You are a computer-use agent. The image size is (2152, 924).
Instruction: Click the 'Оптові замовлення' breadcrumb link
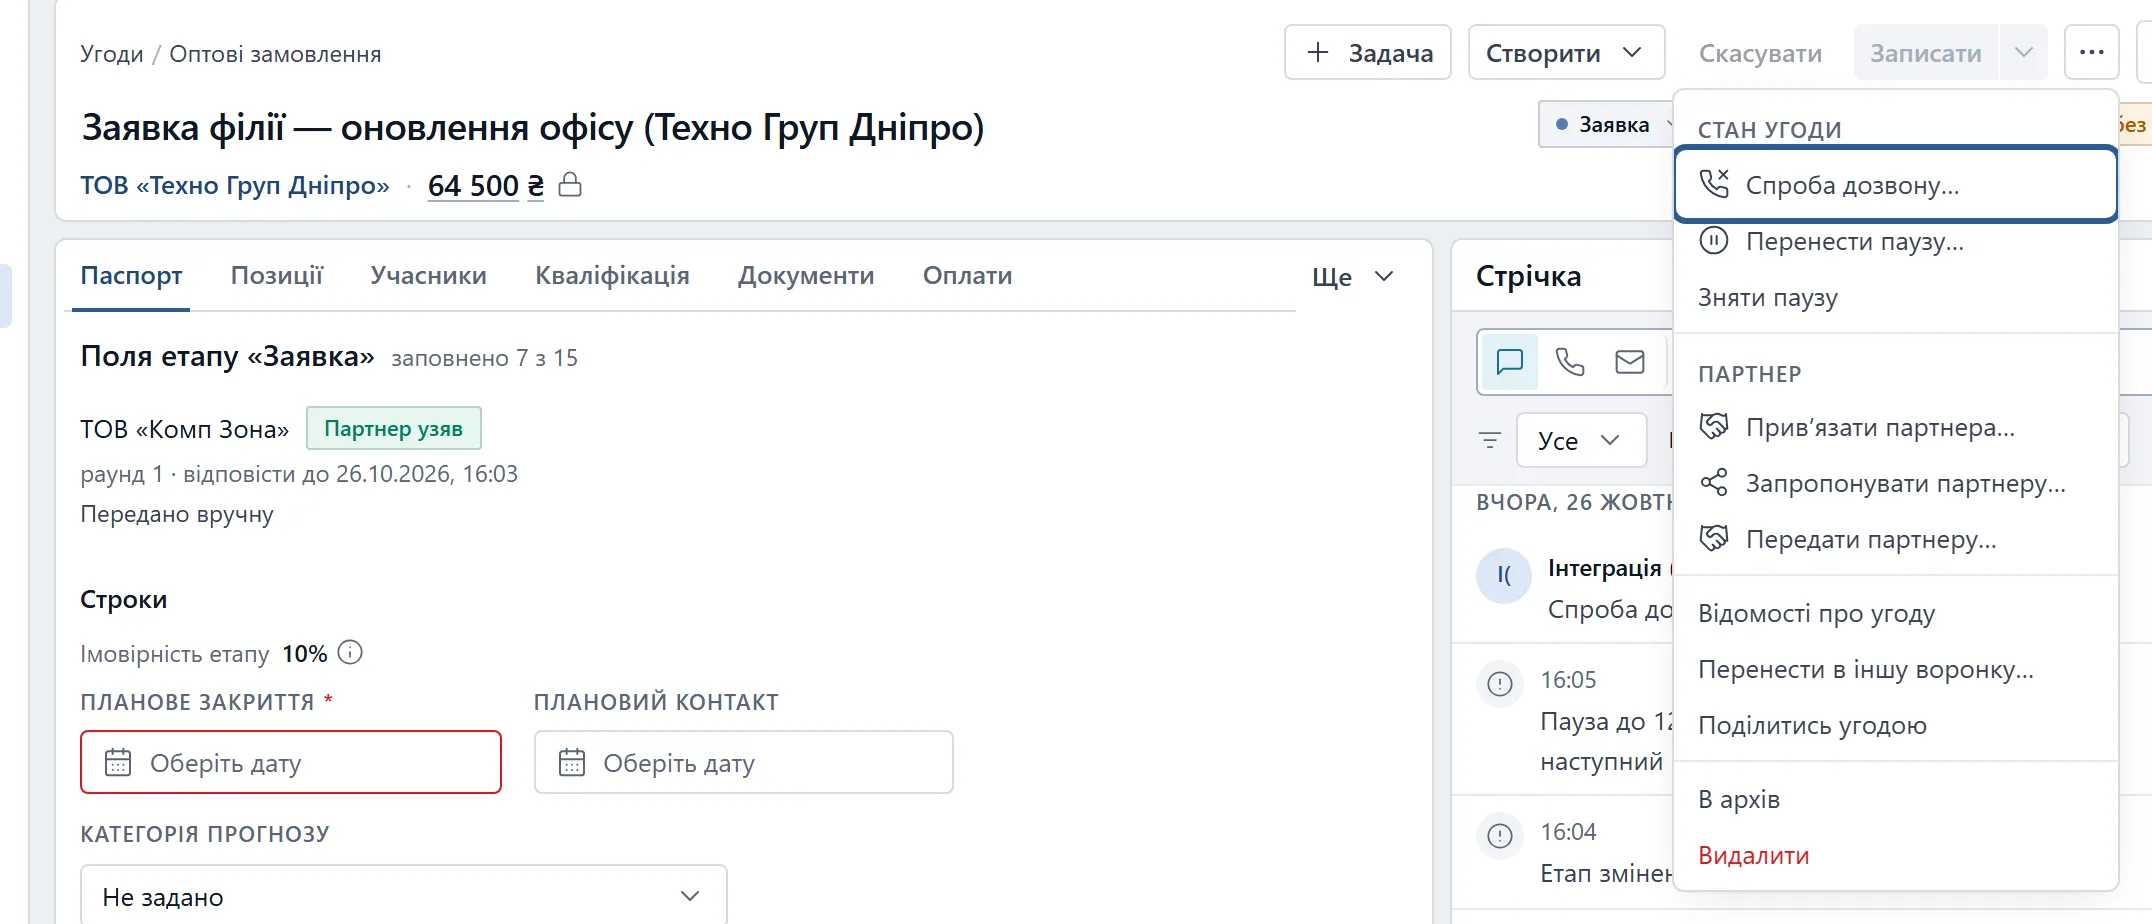tap(275, 54)
